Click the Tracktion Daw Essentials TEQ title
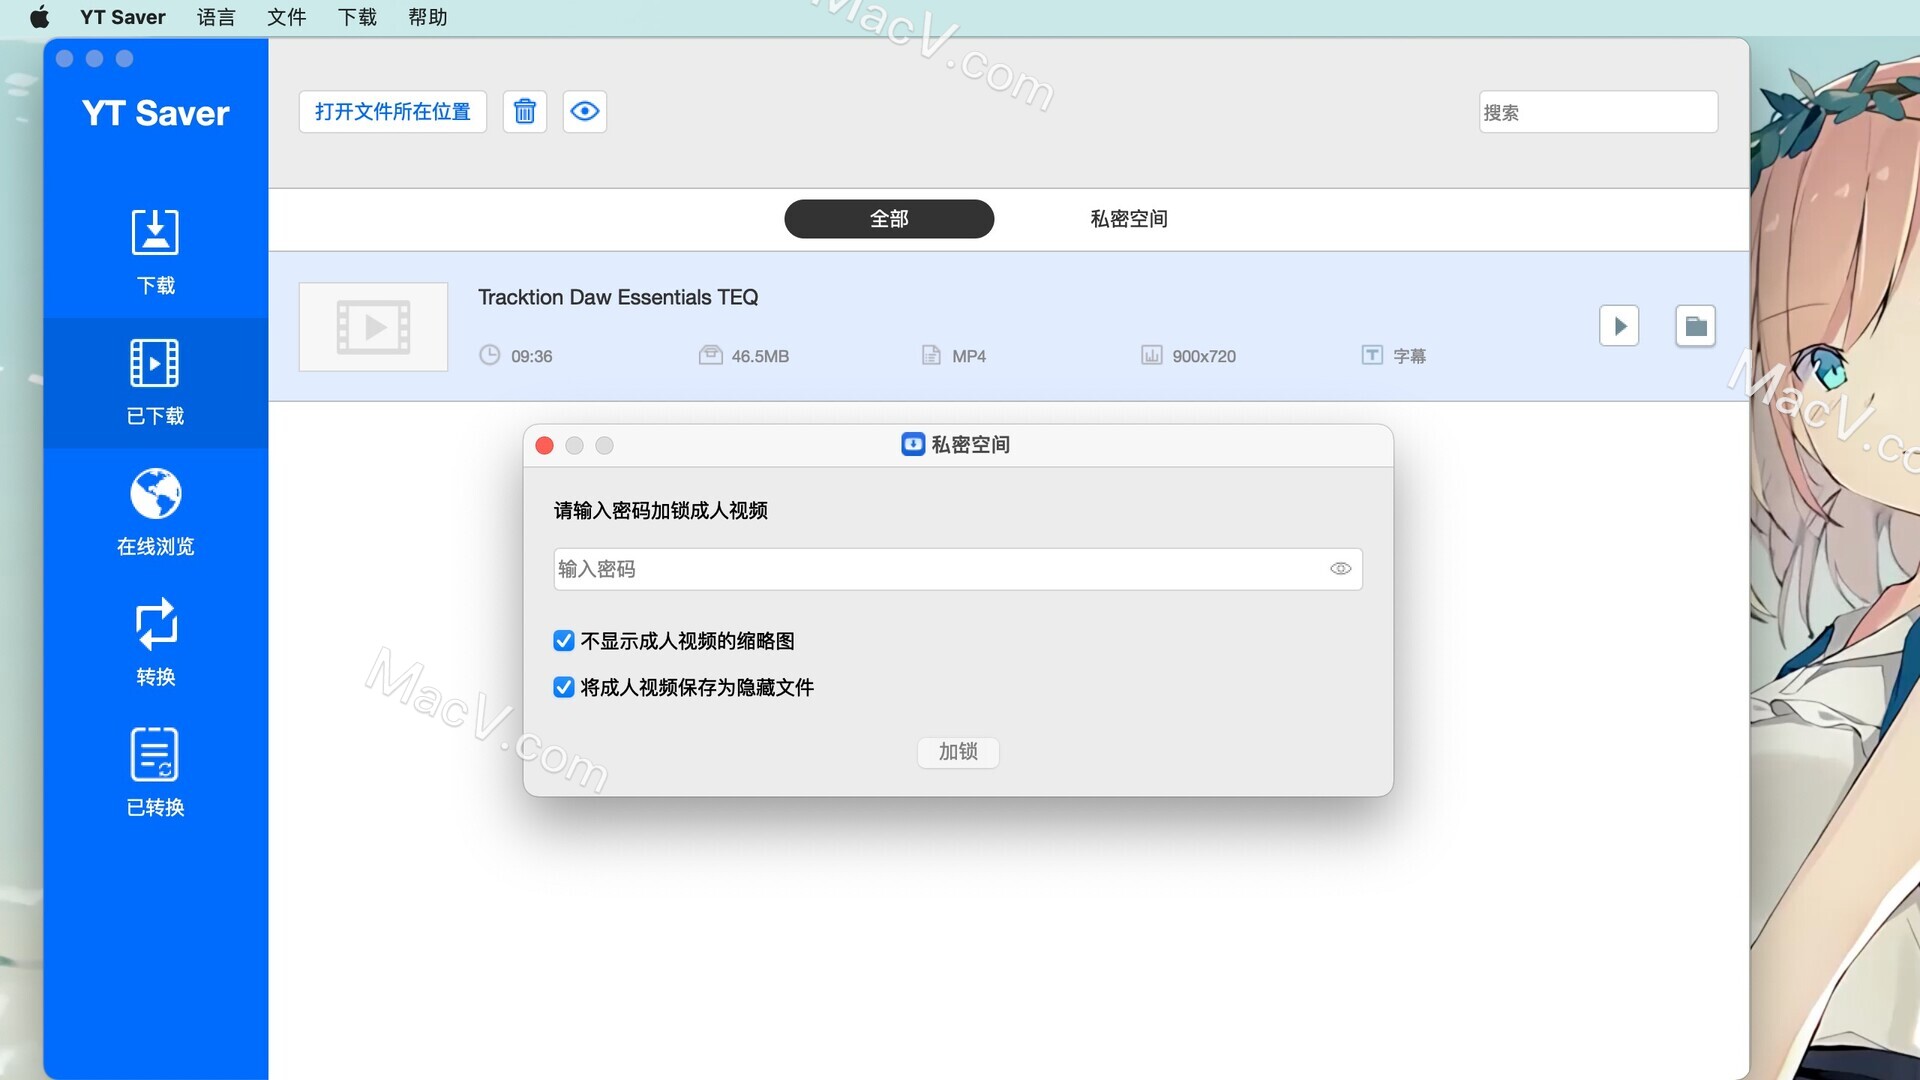The height and width of the screenshot is (1080, 1920). coord(618,297)
